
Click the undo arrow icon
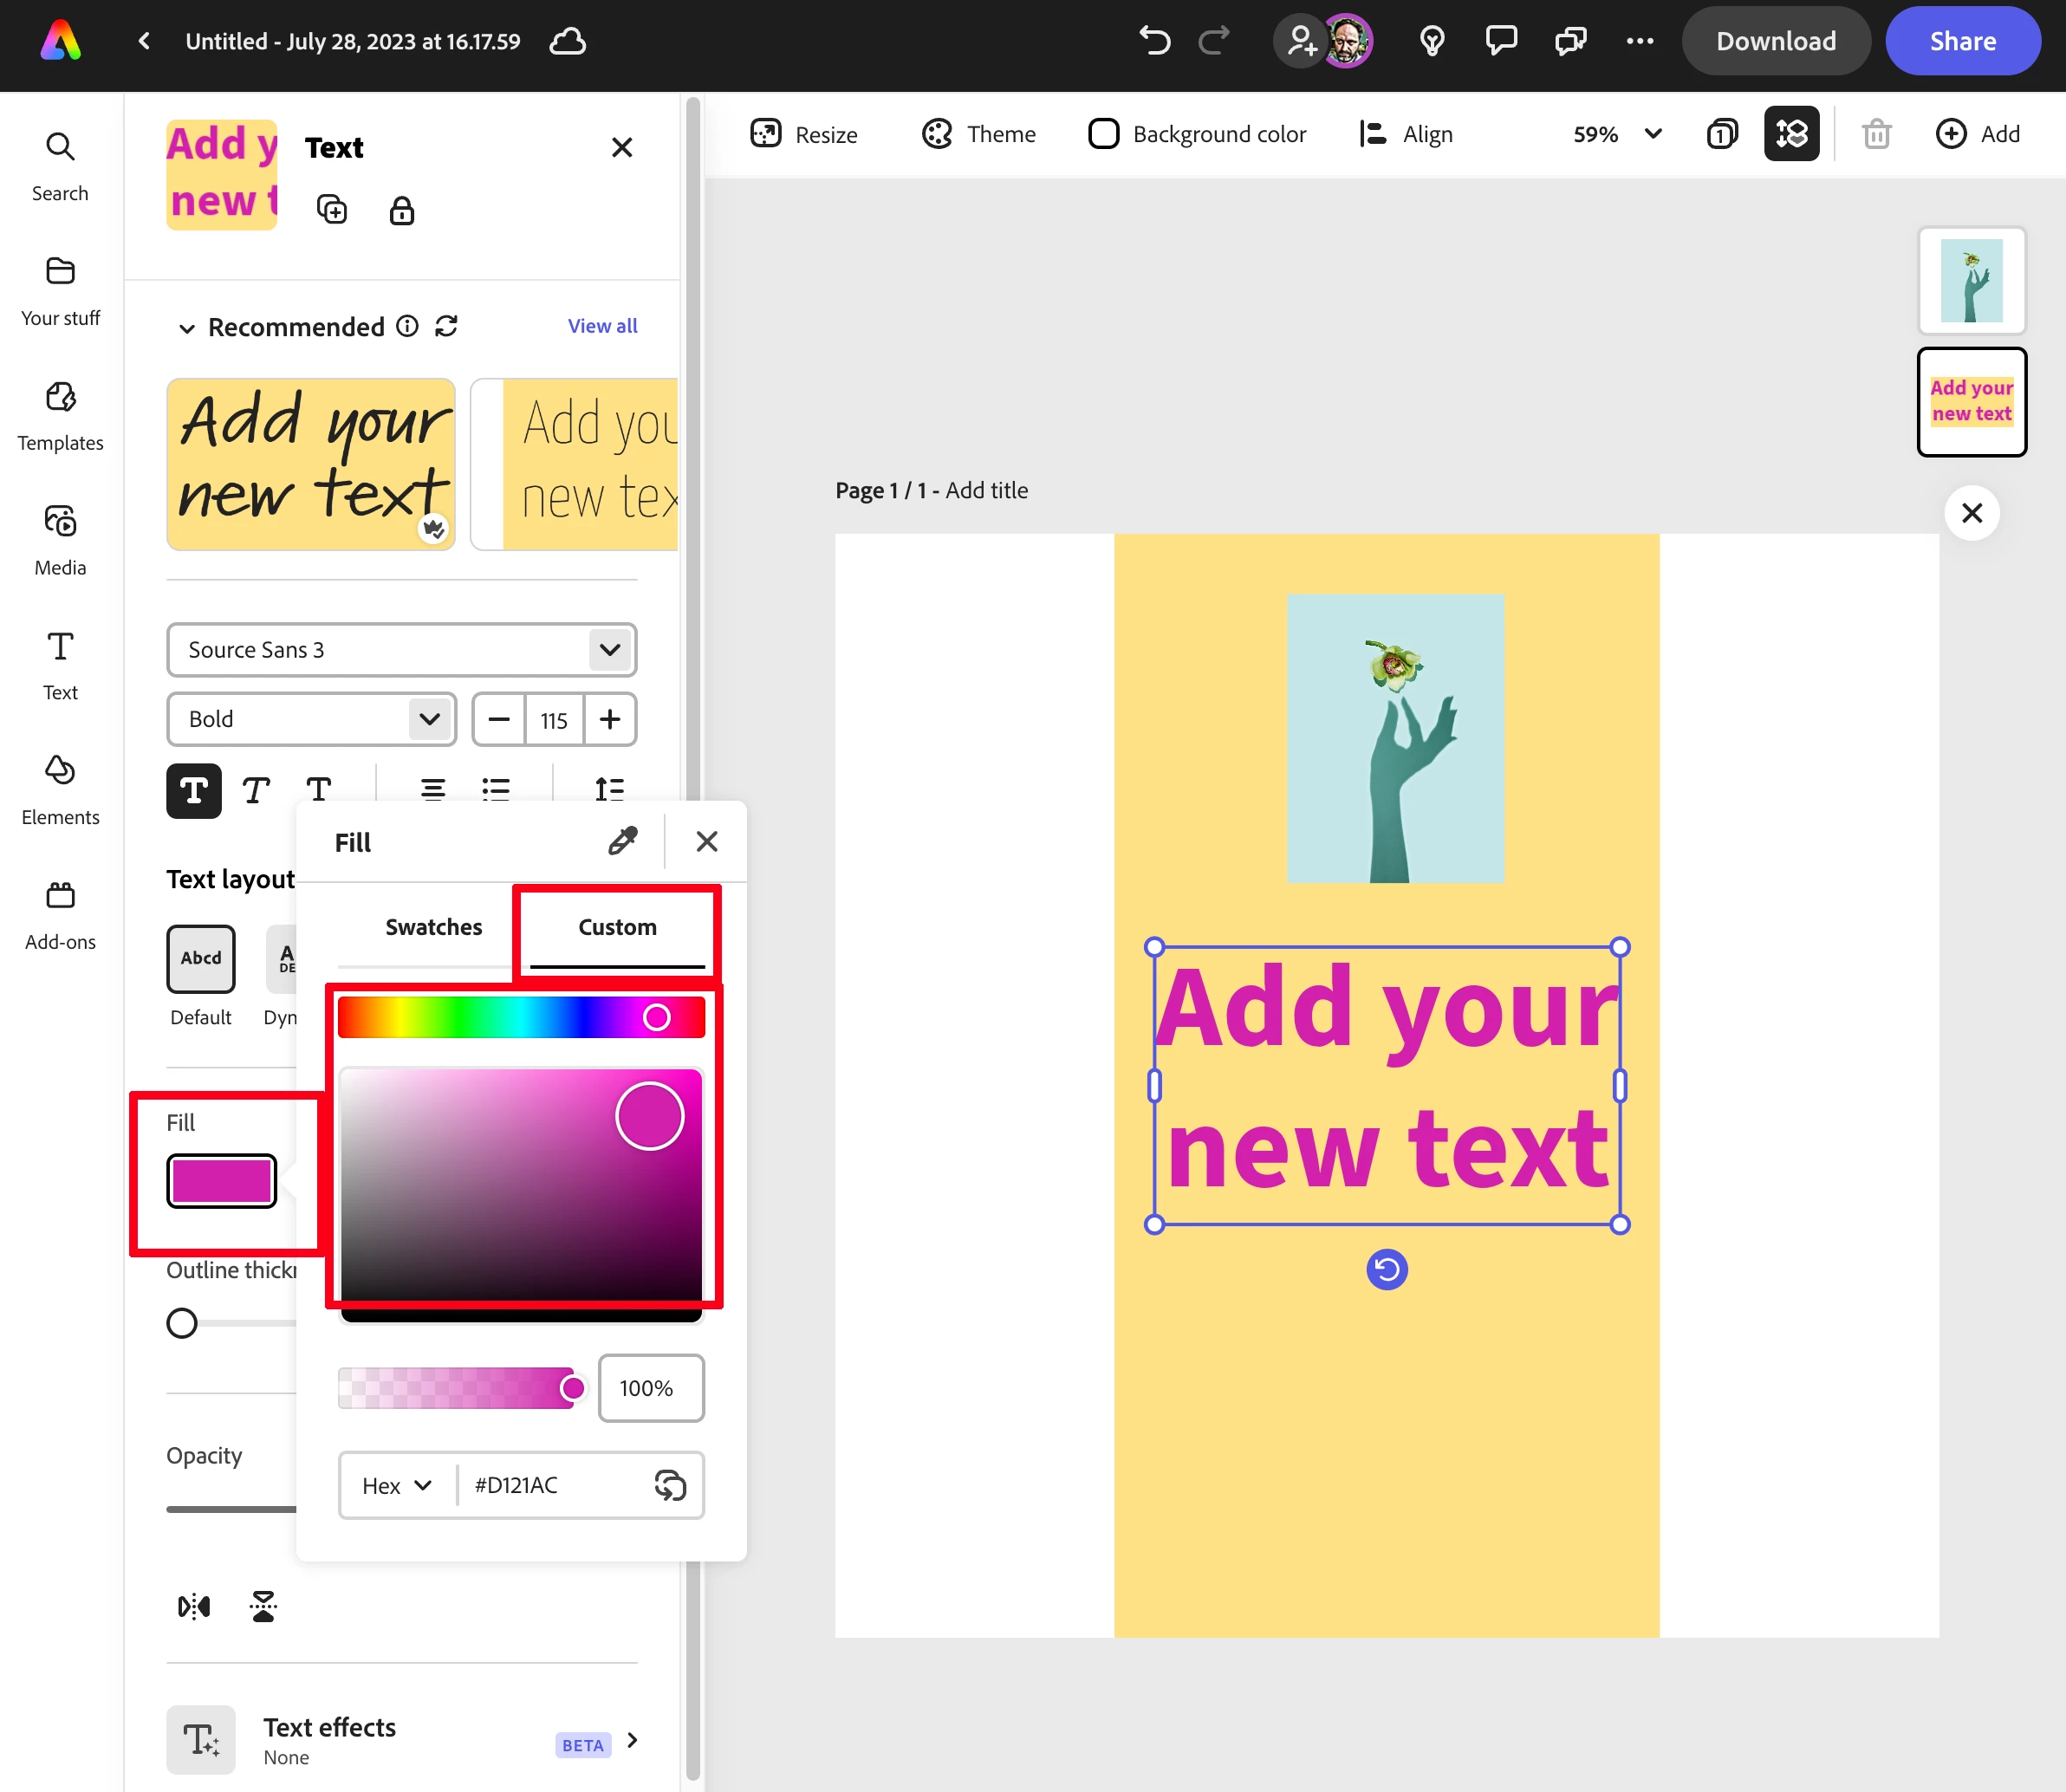point(1154,41)
